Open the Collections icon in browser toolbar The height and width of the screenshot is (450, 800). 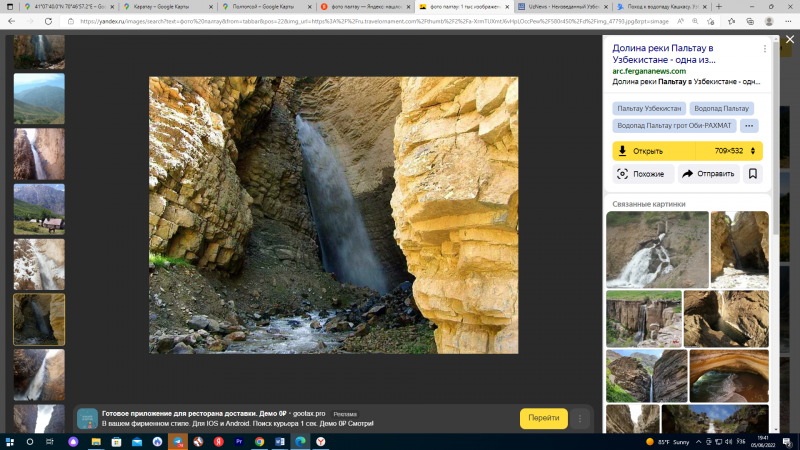(x=750, y=21)
